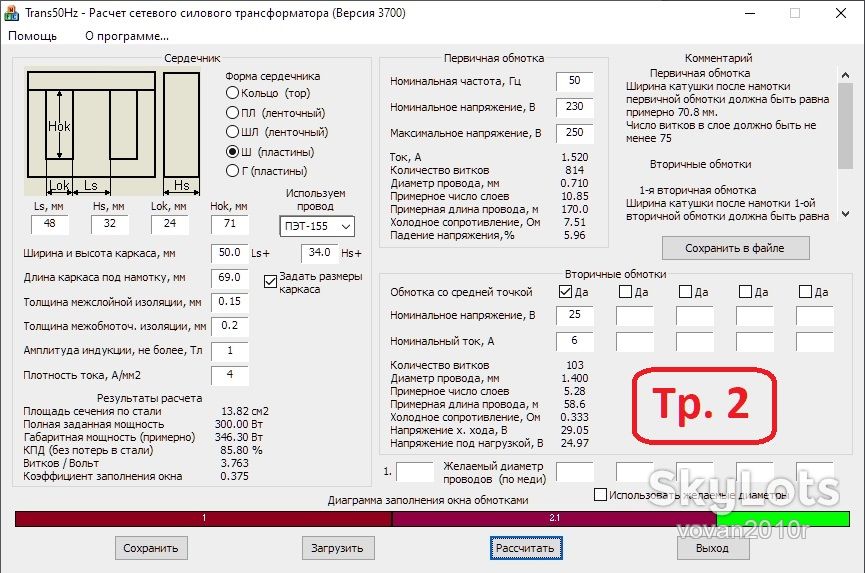865x573 pixels.
Task: Click first secondary desired wire diameter field
Action: 575,472
